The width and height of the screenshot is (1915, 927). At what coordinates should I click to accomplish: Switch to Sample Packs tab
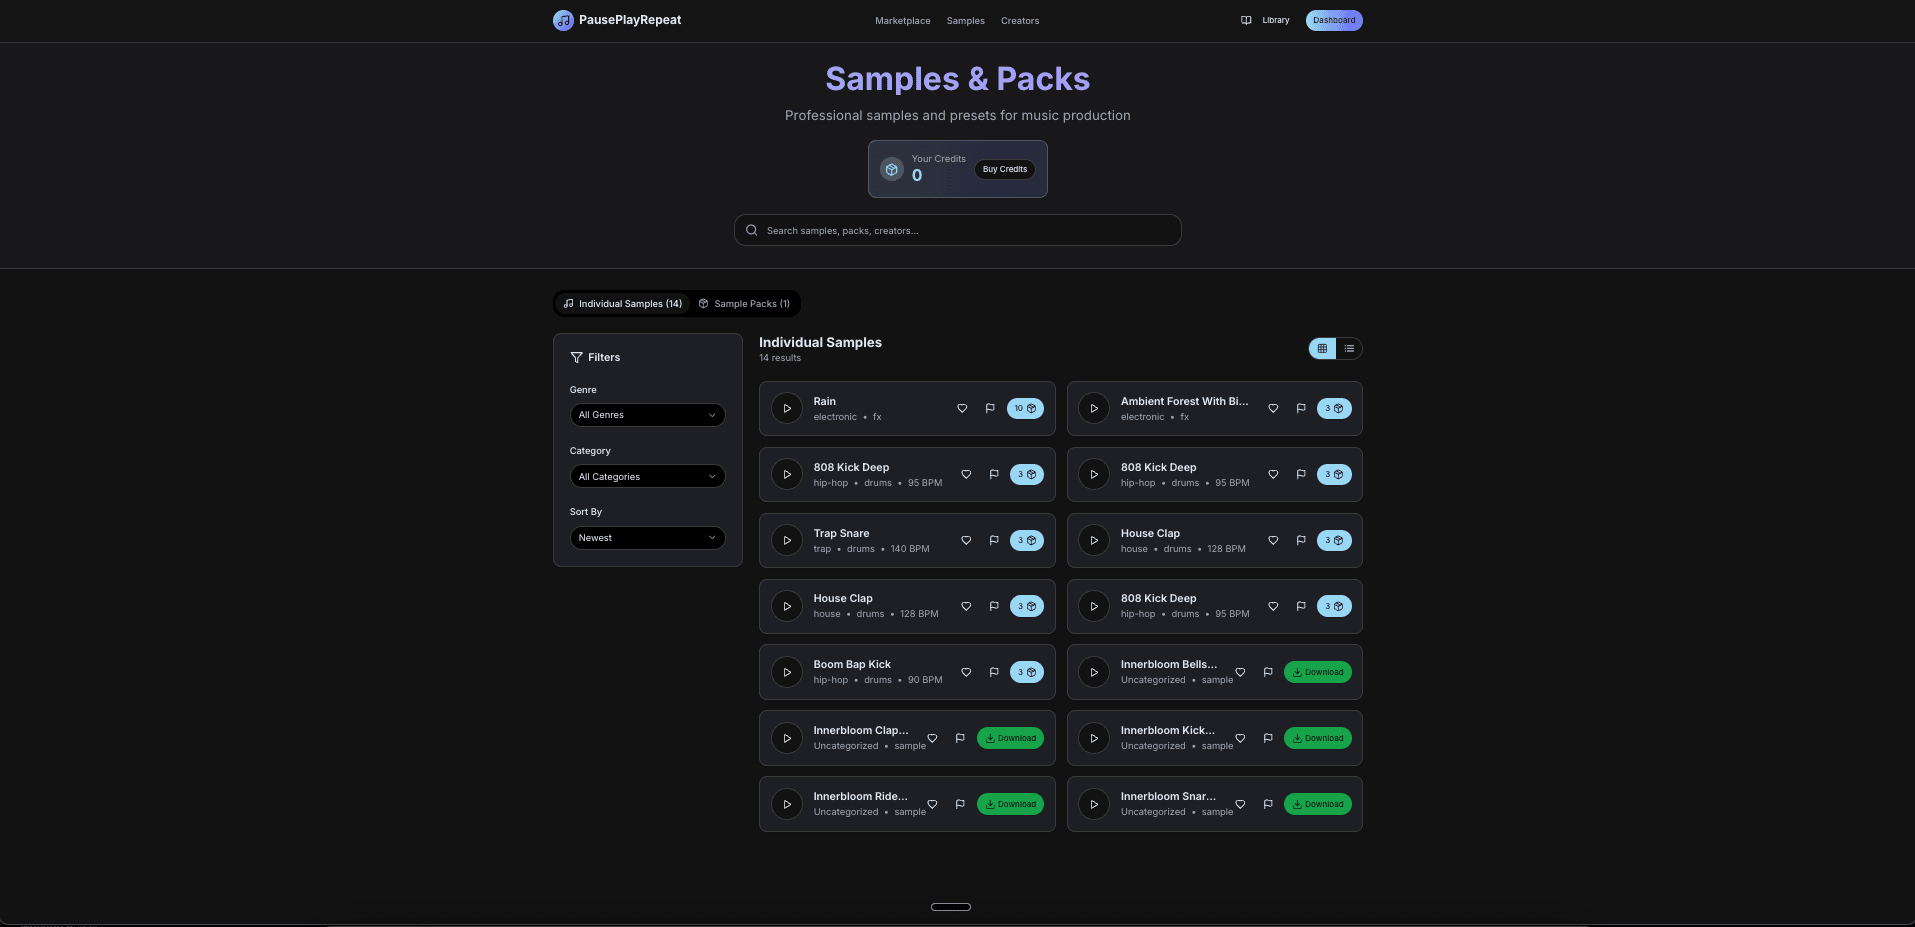pos(744,303)
